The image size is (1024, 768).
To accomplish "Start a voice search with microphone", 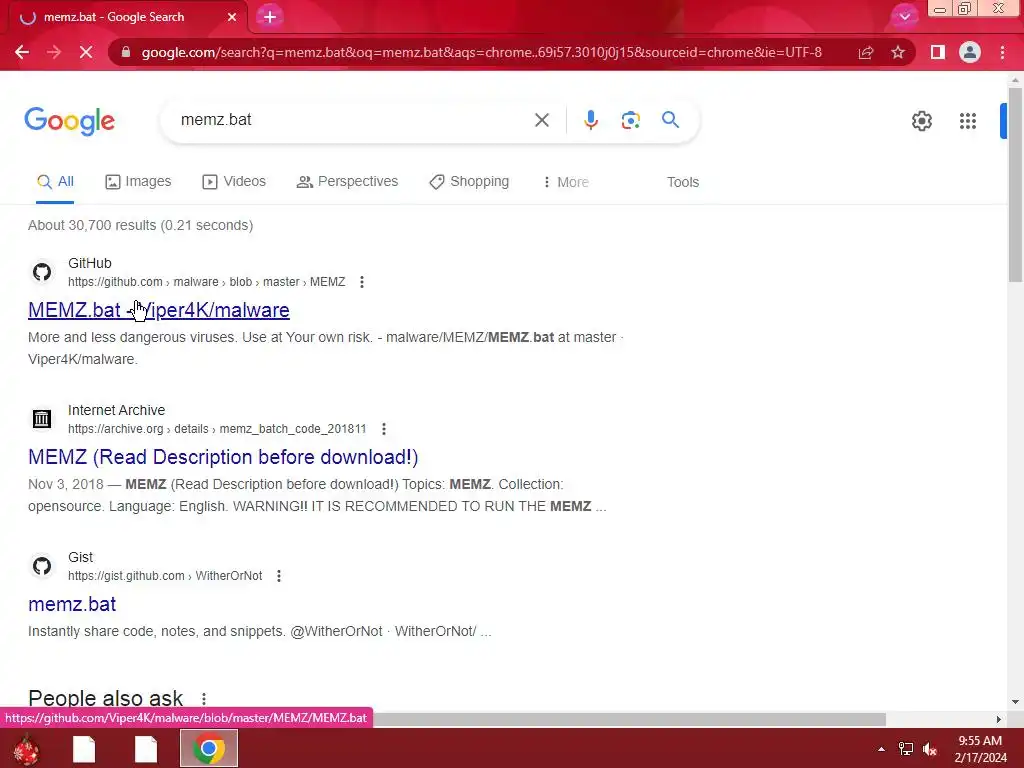I will point(591,120).
